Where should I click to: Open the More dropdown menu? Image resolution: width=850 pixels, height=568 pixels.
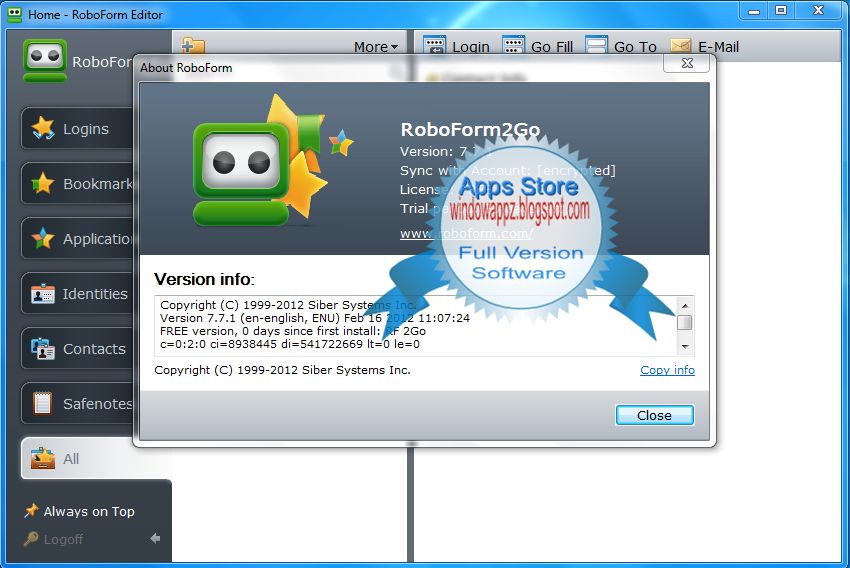click(376, 47)
